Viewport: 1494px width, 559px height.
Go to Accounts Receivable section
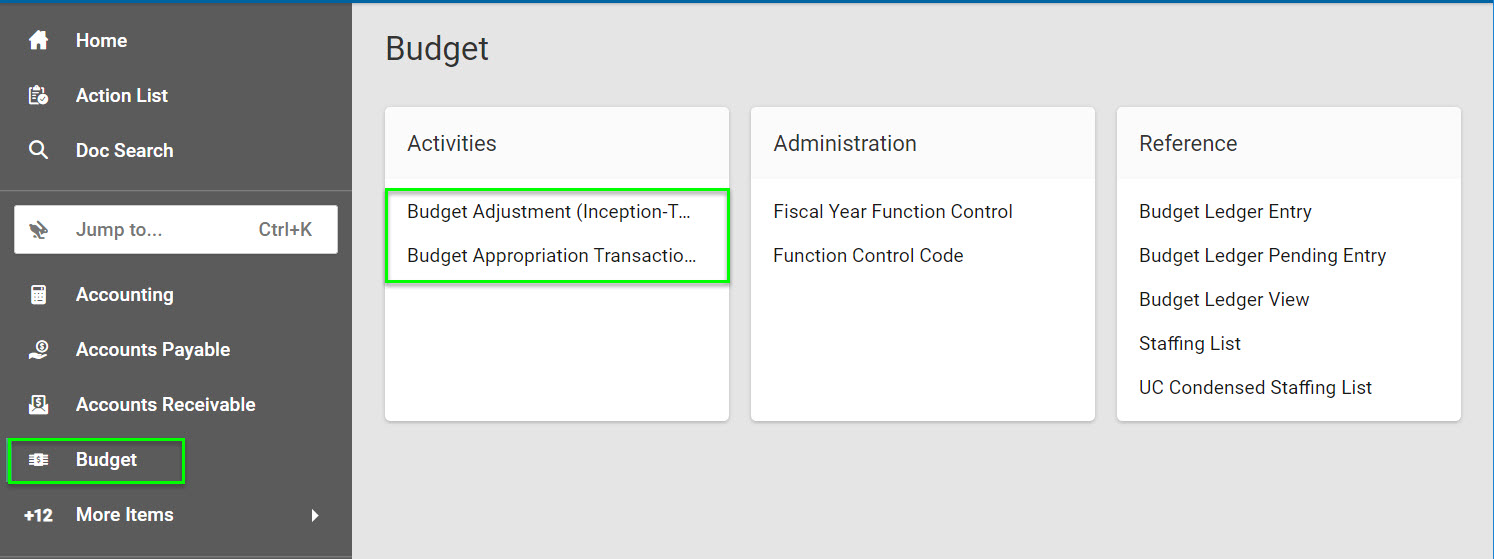point(166,405)
